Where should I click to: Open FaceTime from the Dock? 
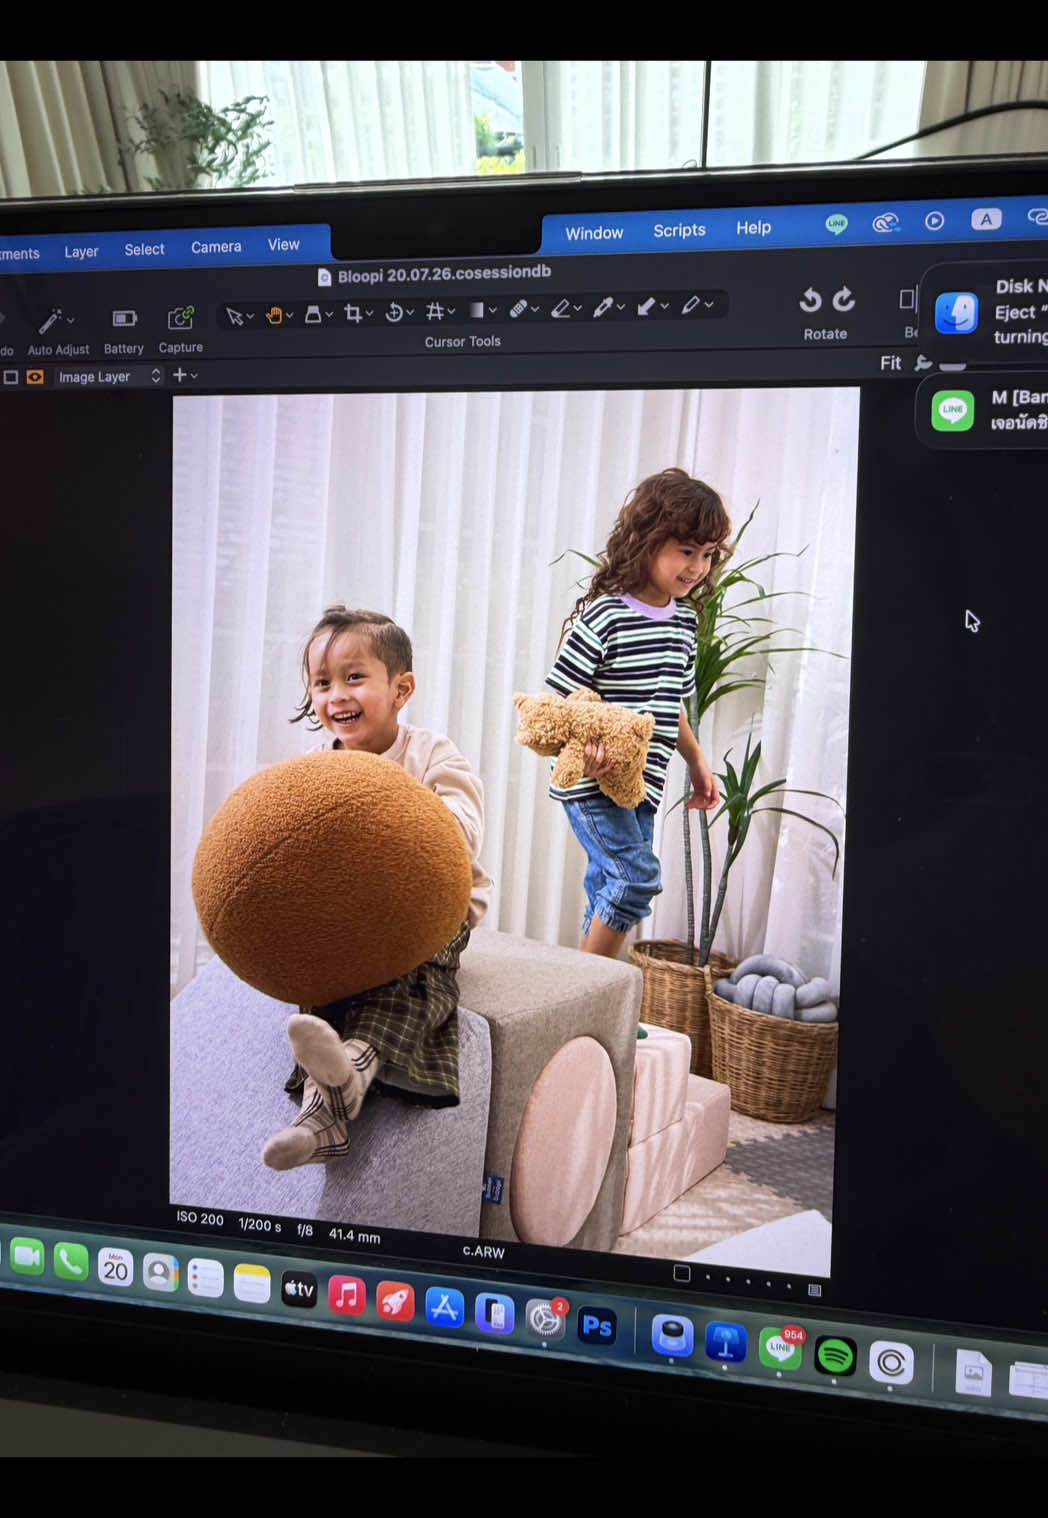[x=27, y=1257]
